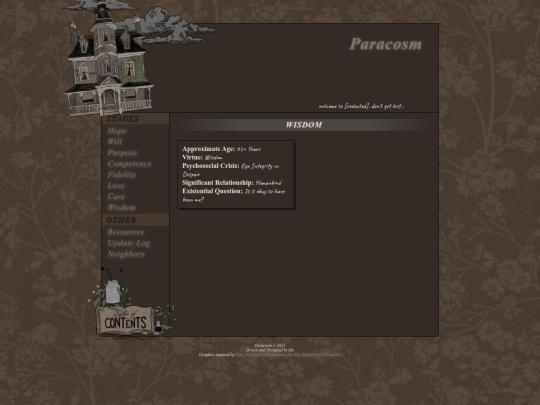Select Wisdom in the sidebar

(x=122, y=207)
